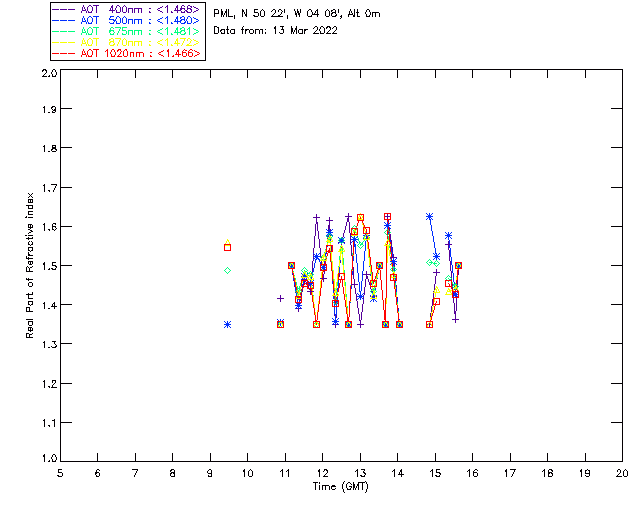Click the blue asterisk at 1.62 near 15 GMT
Image resolution: width=640 pixels, height=512 pixels.
429,216
